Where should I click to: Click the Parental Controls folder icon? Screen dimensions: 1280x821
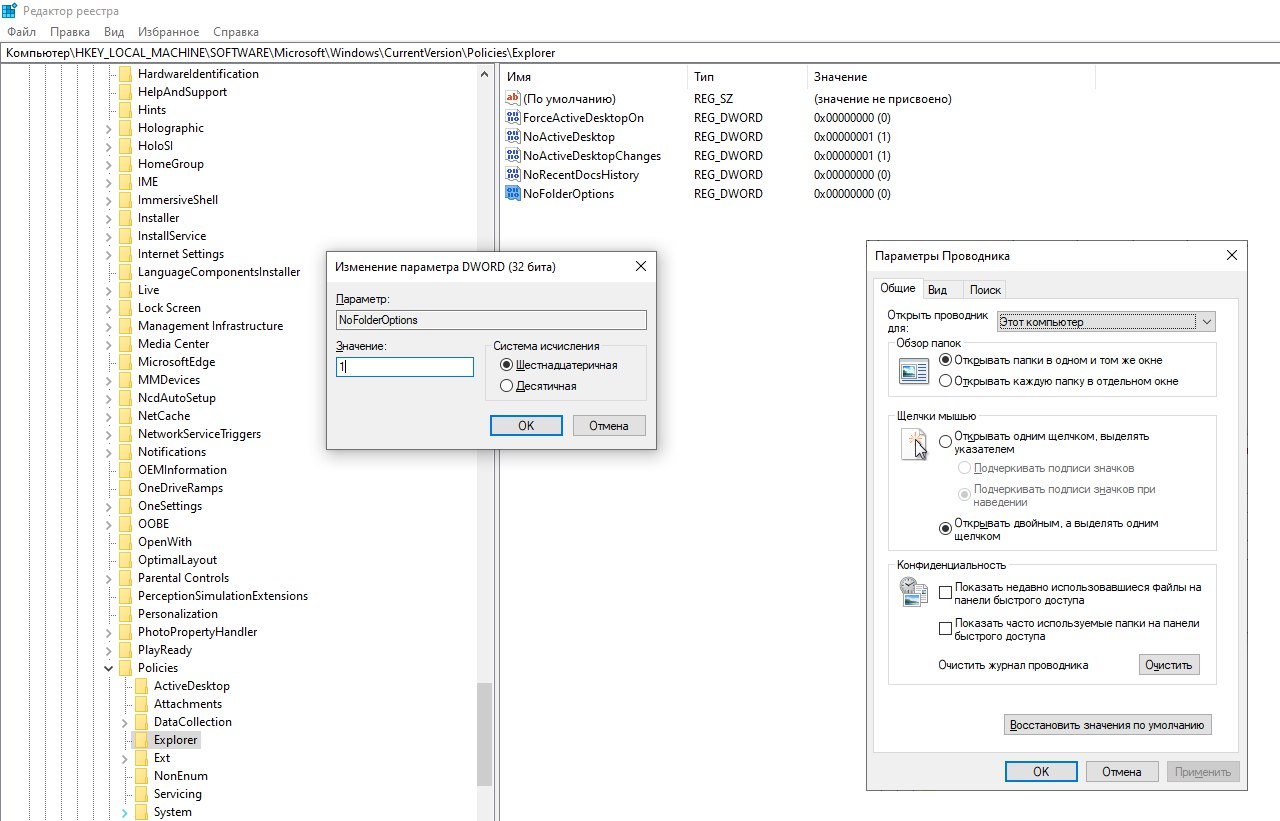[x=125, y=578]
